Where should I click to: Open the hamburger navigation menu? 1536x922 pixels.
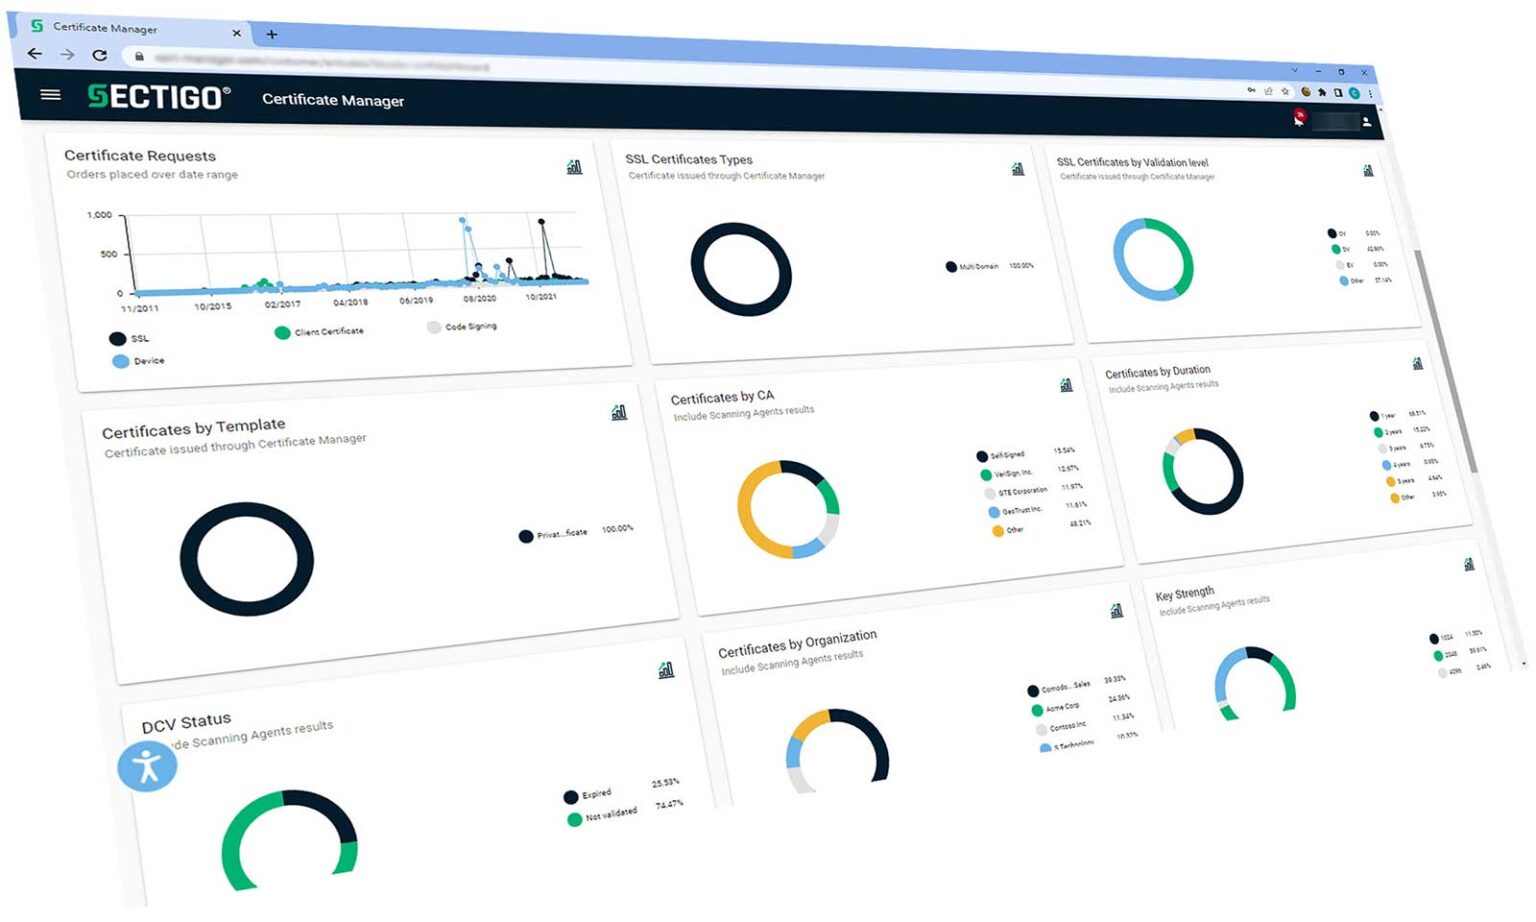[x=50, y=95]
